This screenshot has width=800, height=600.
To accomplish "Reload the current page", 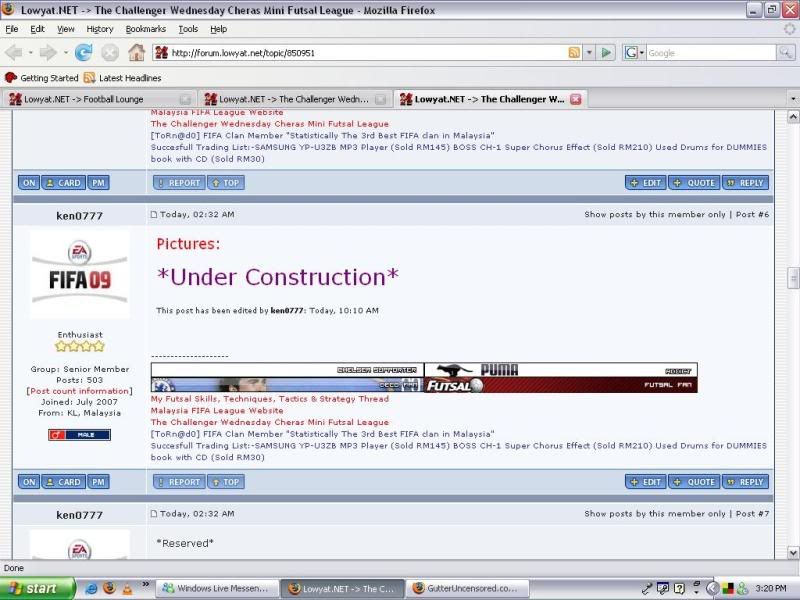I will coord(83,52).
